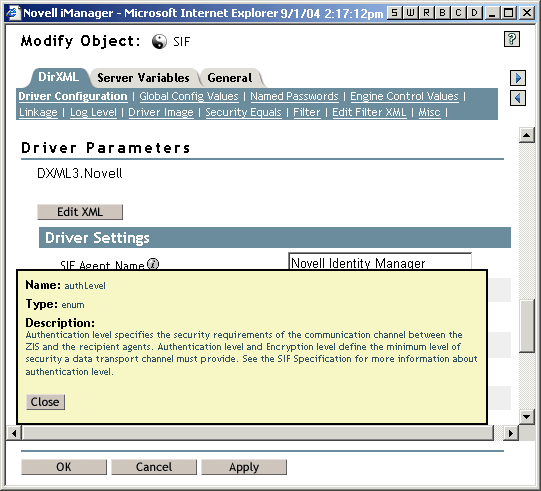Viewport: 541px width, 491px height.
Task: Click the Internet Explorer title bar icon
Action: (13, 13)
